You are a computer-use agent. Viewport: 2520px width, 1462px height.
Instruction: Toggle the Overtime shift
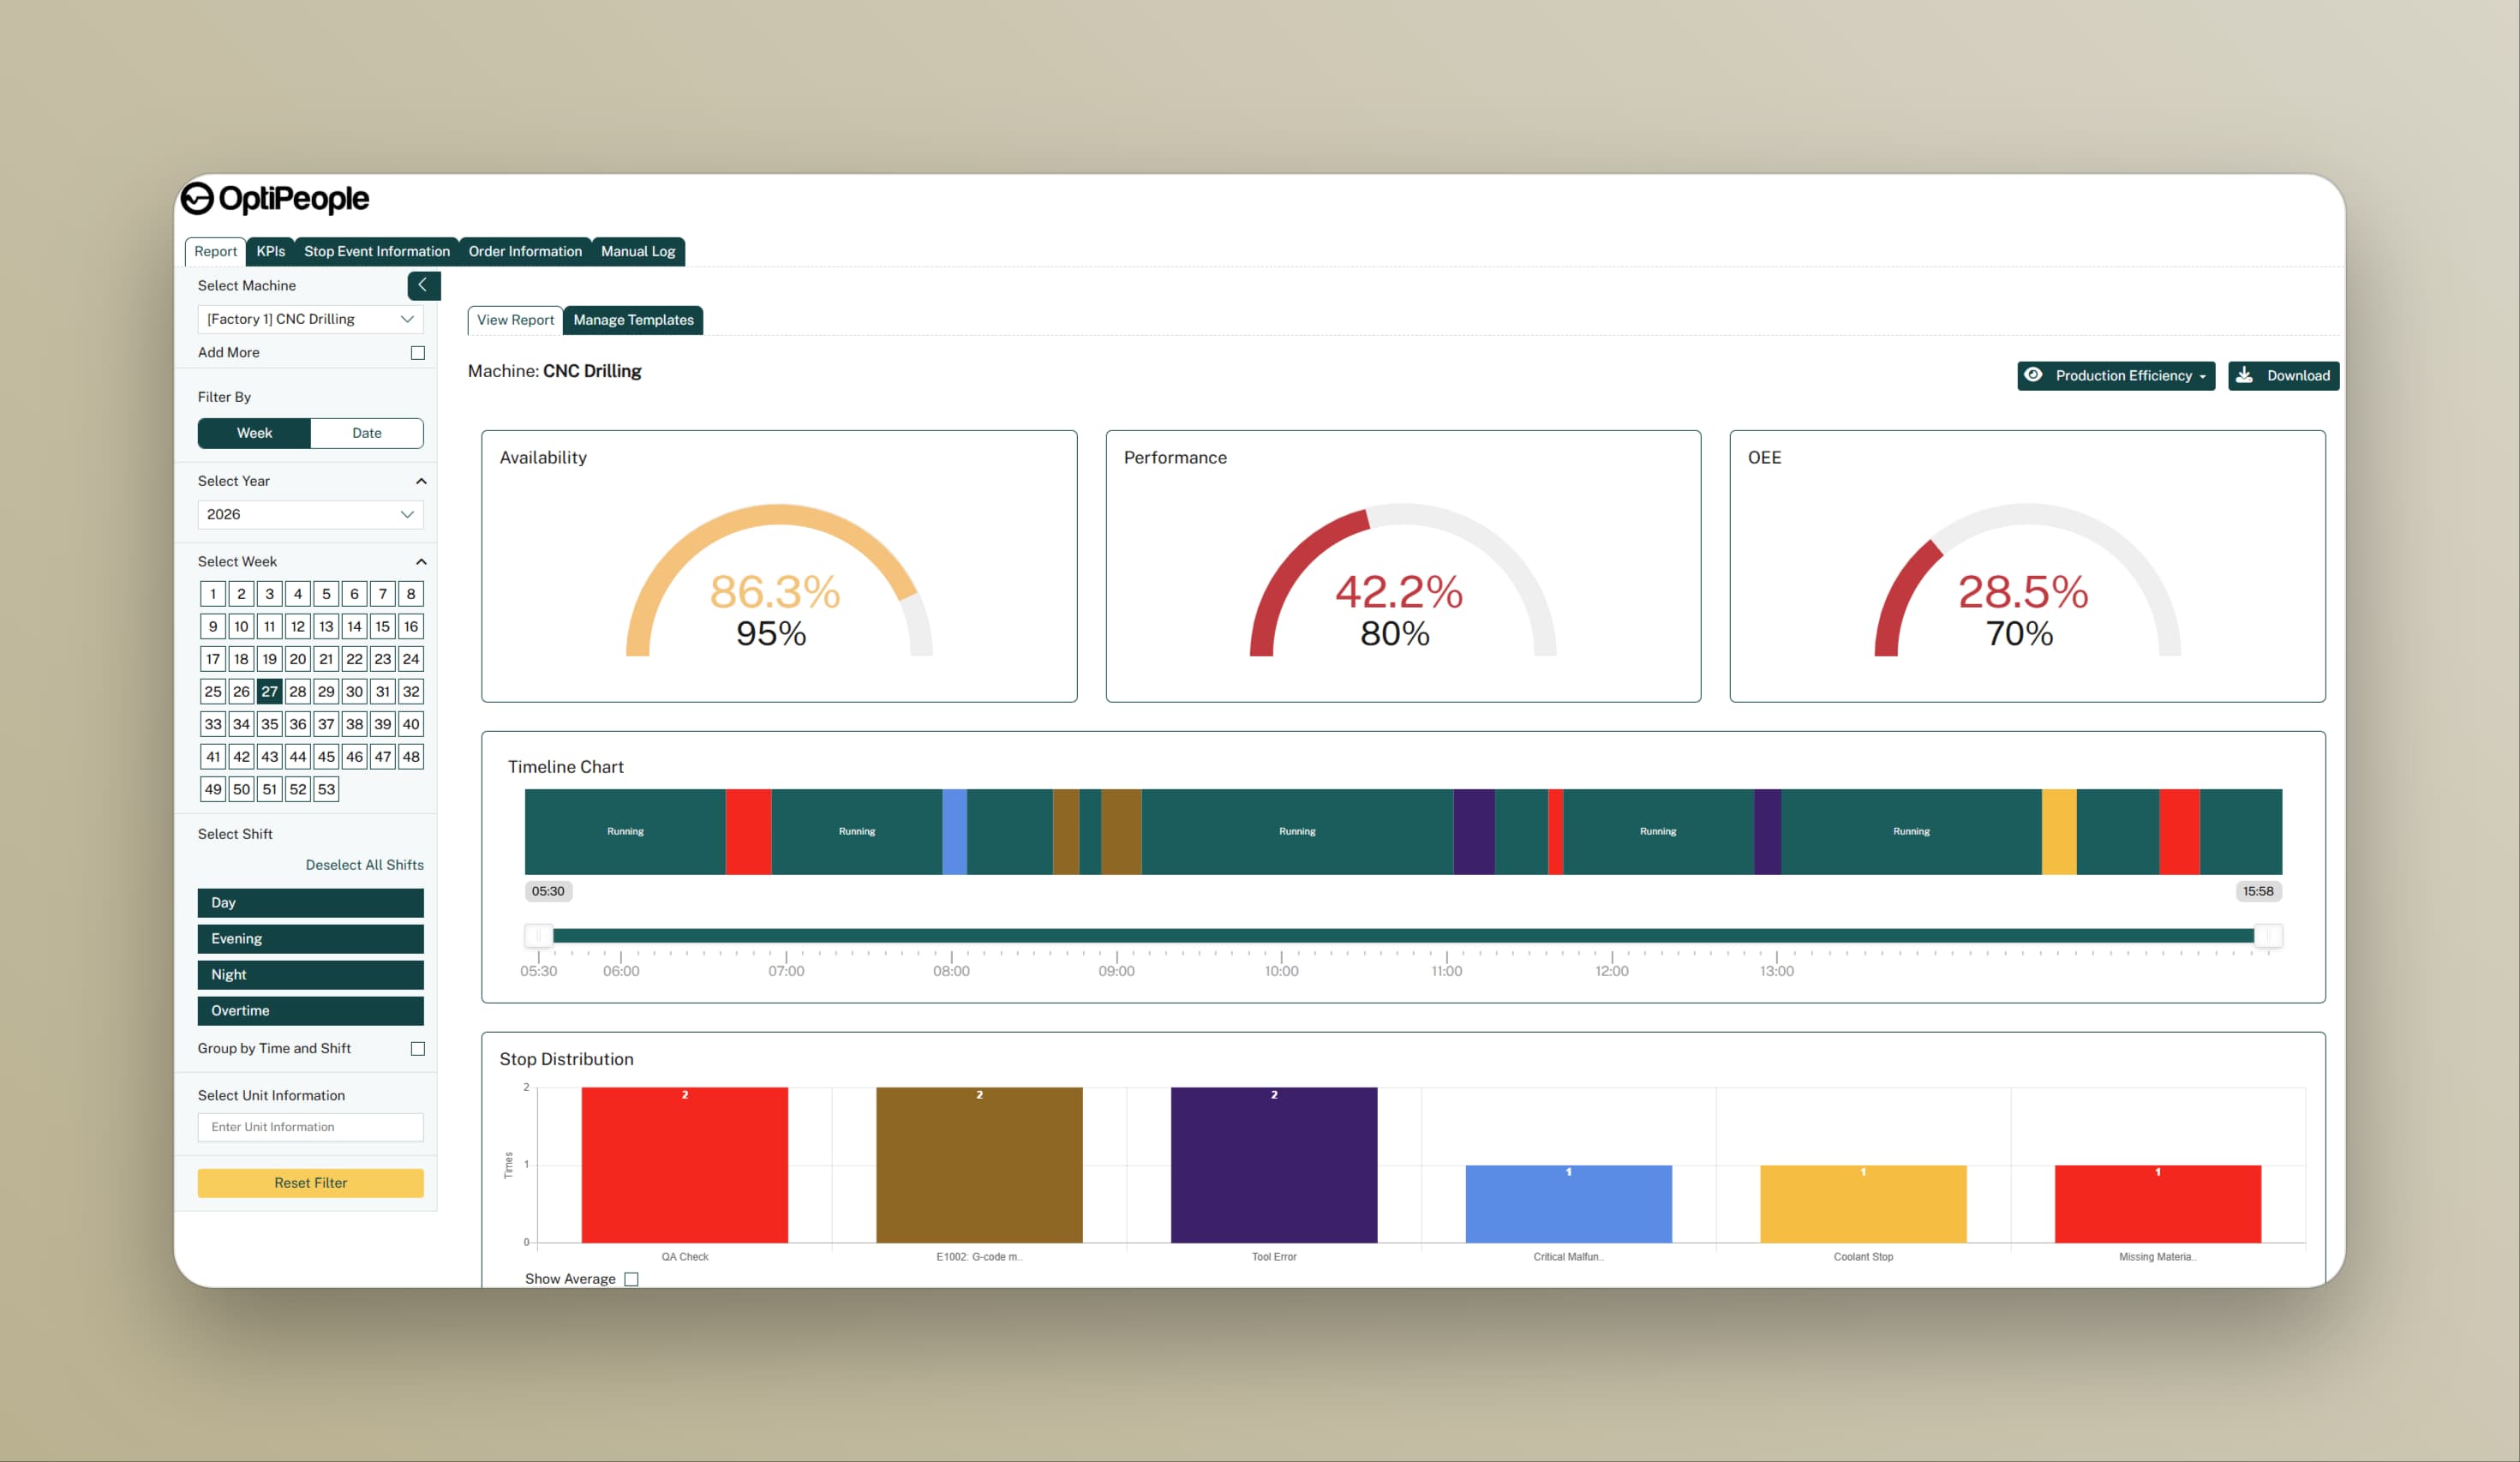[310, 1011]
